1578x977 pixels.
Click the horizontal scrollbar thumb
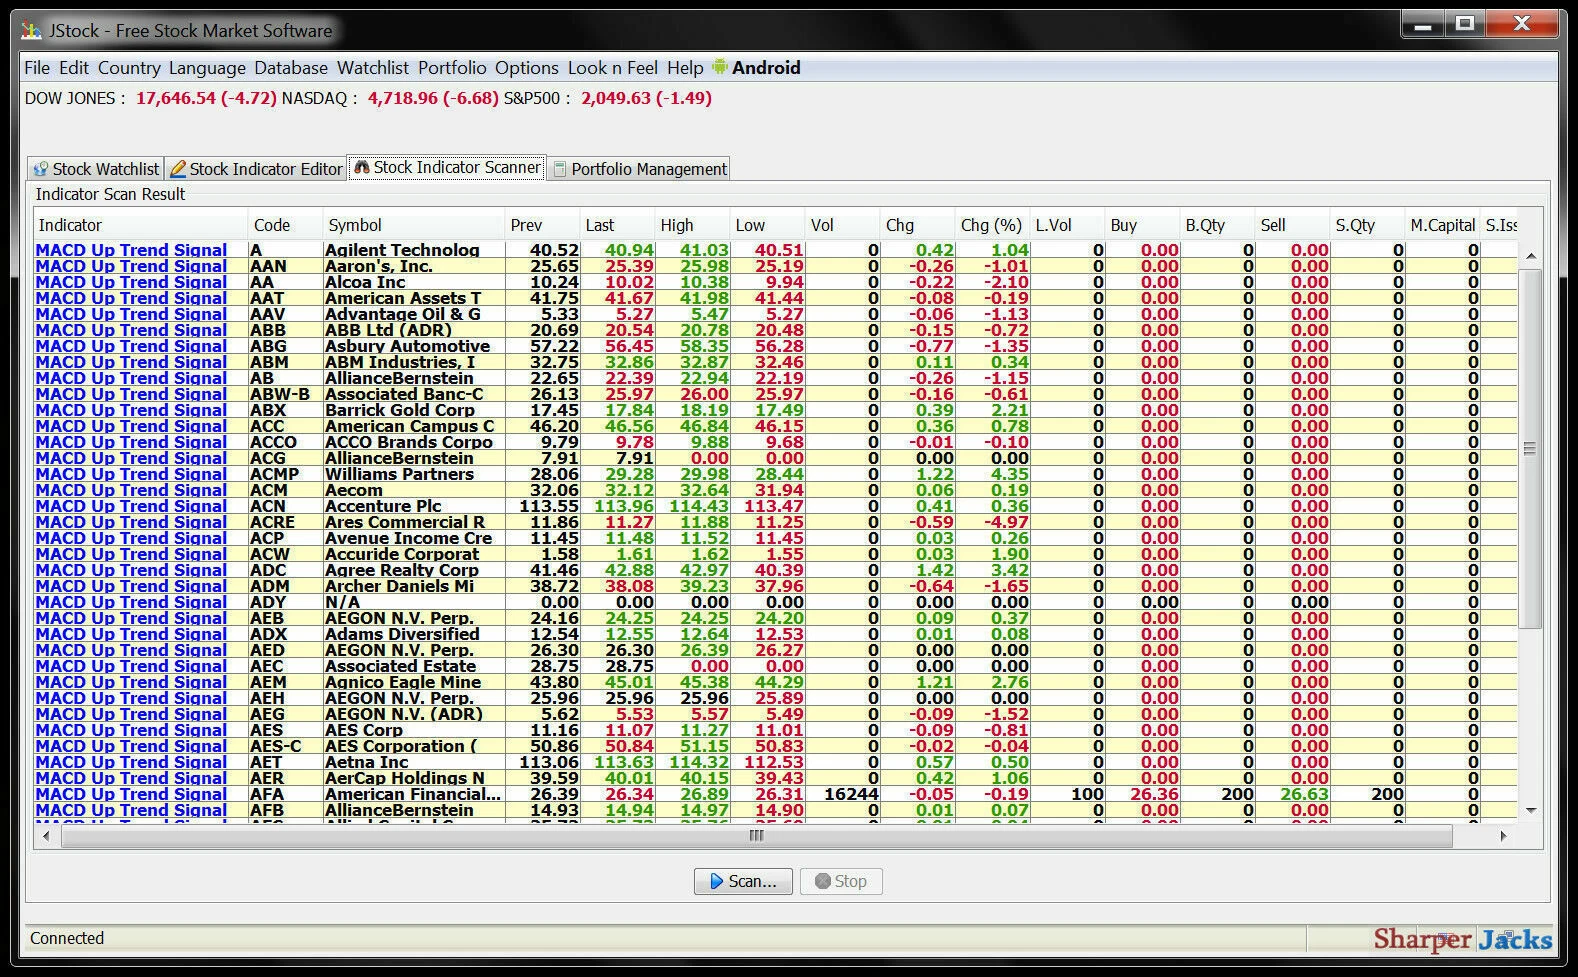757,836
